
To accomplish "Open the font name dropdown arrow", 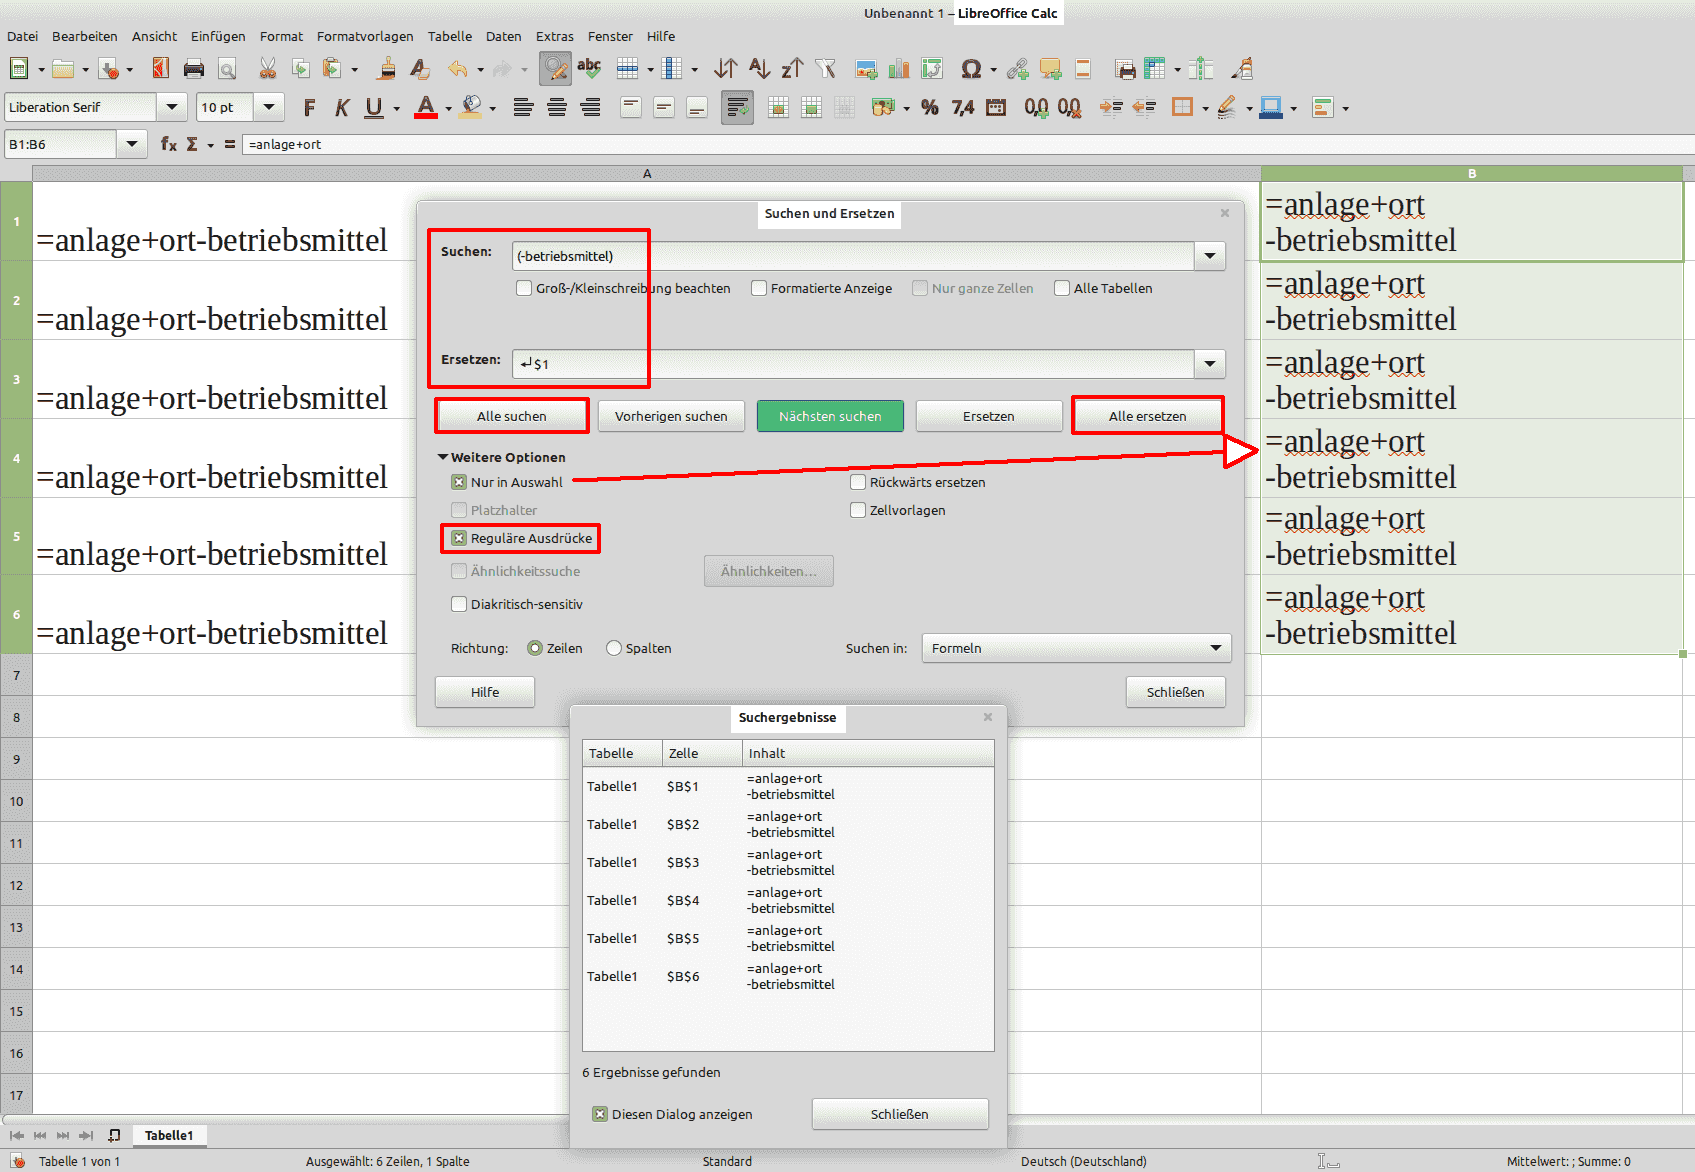I will pos(172,107).
